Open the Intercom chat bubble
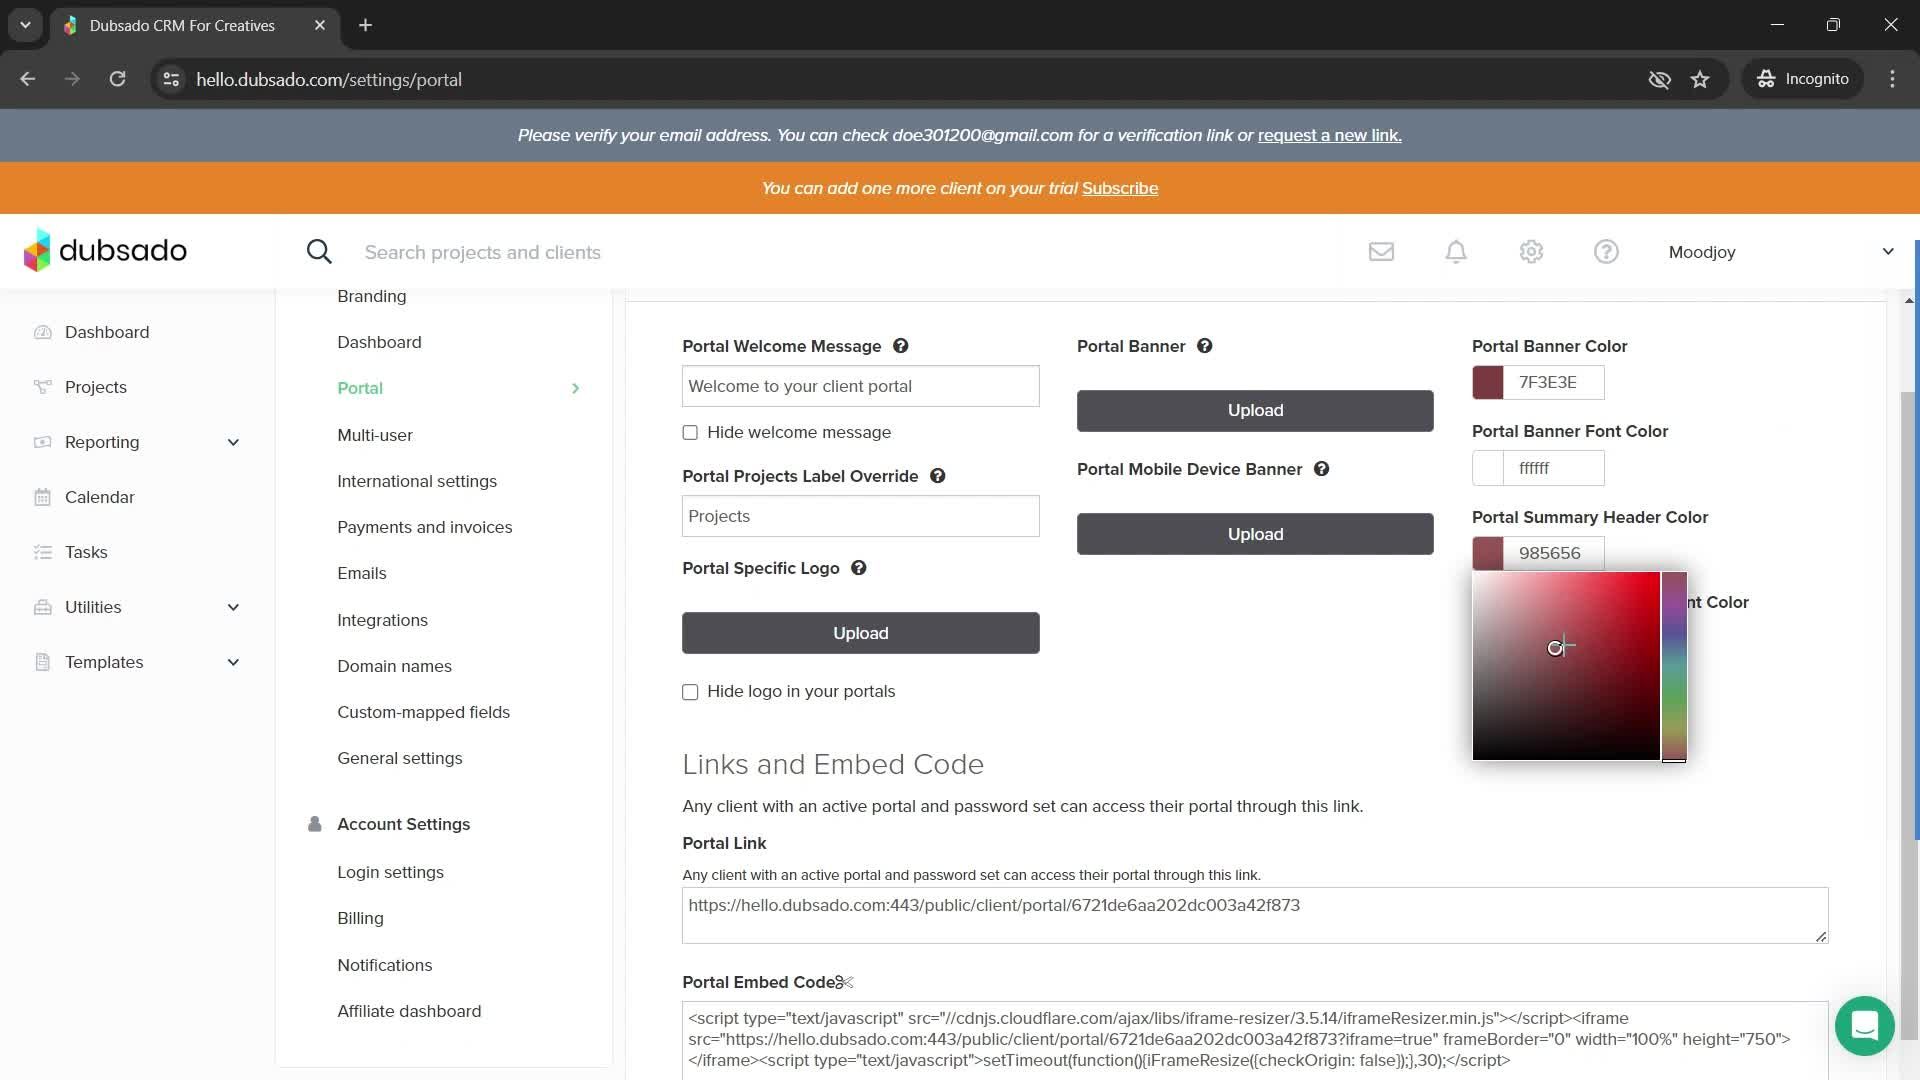Screen dimensions: 1920x1080 coord(1864,1026)
